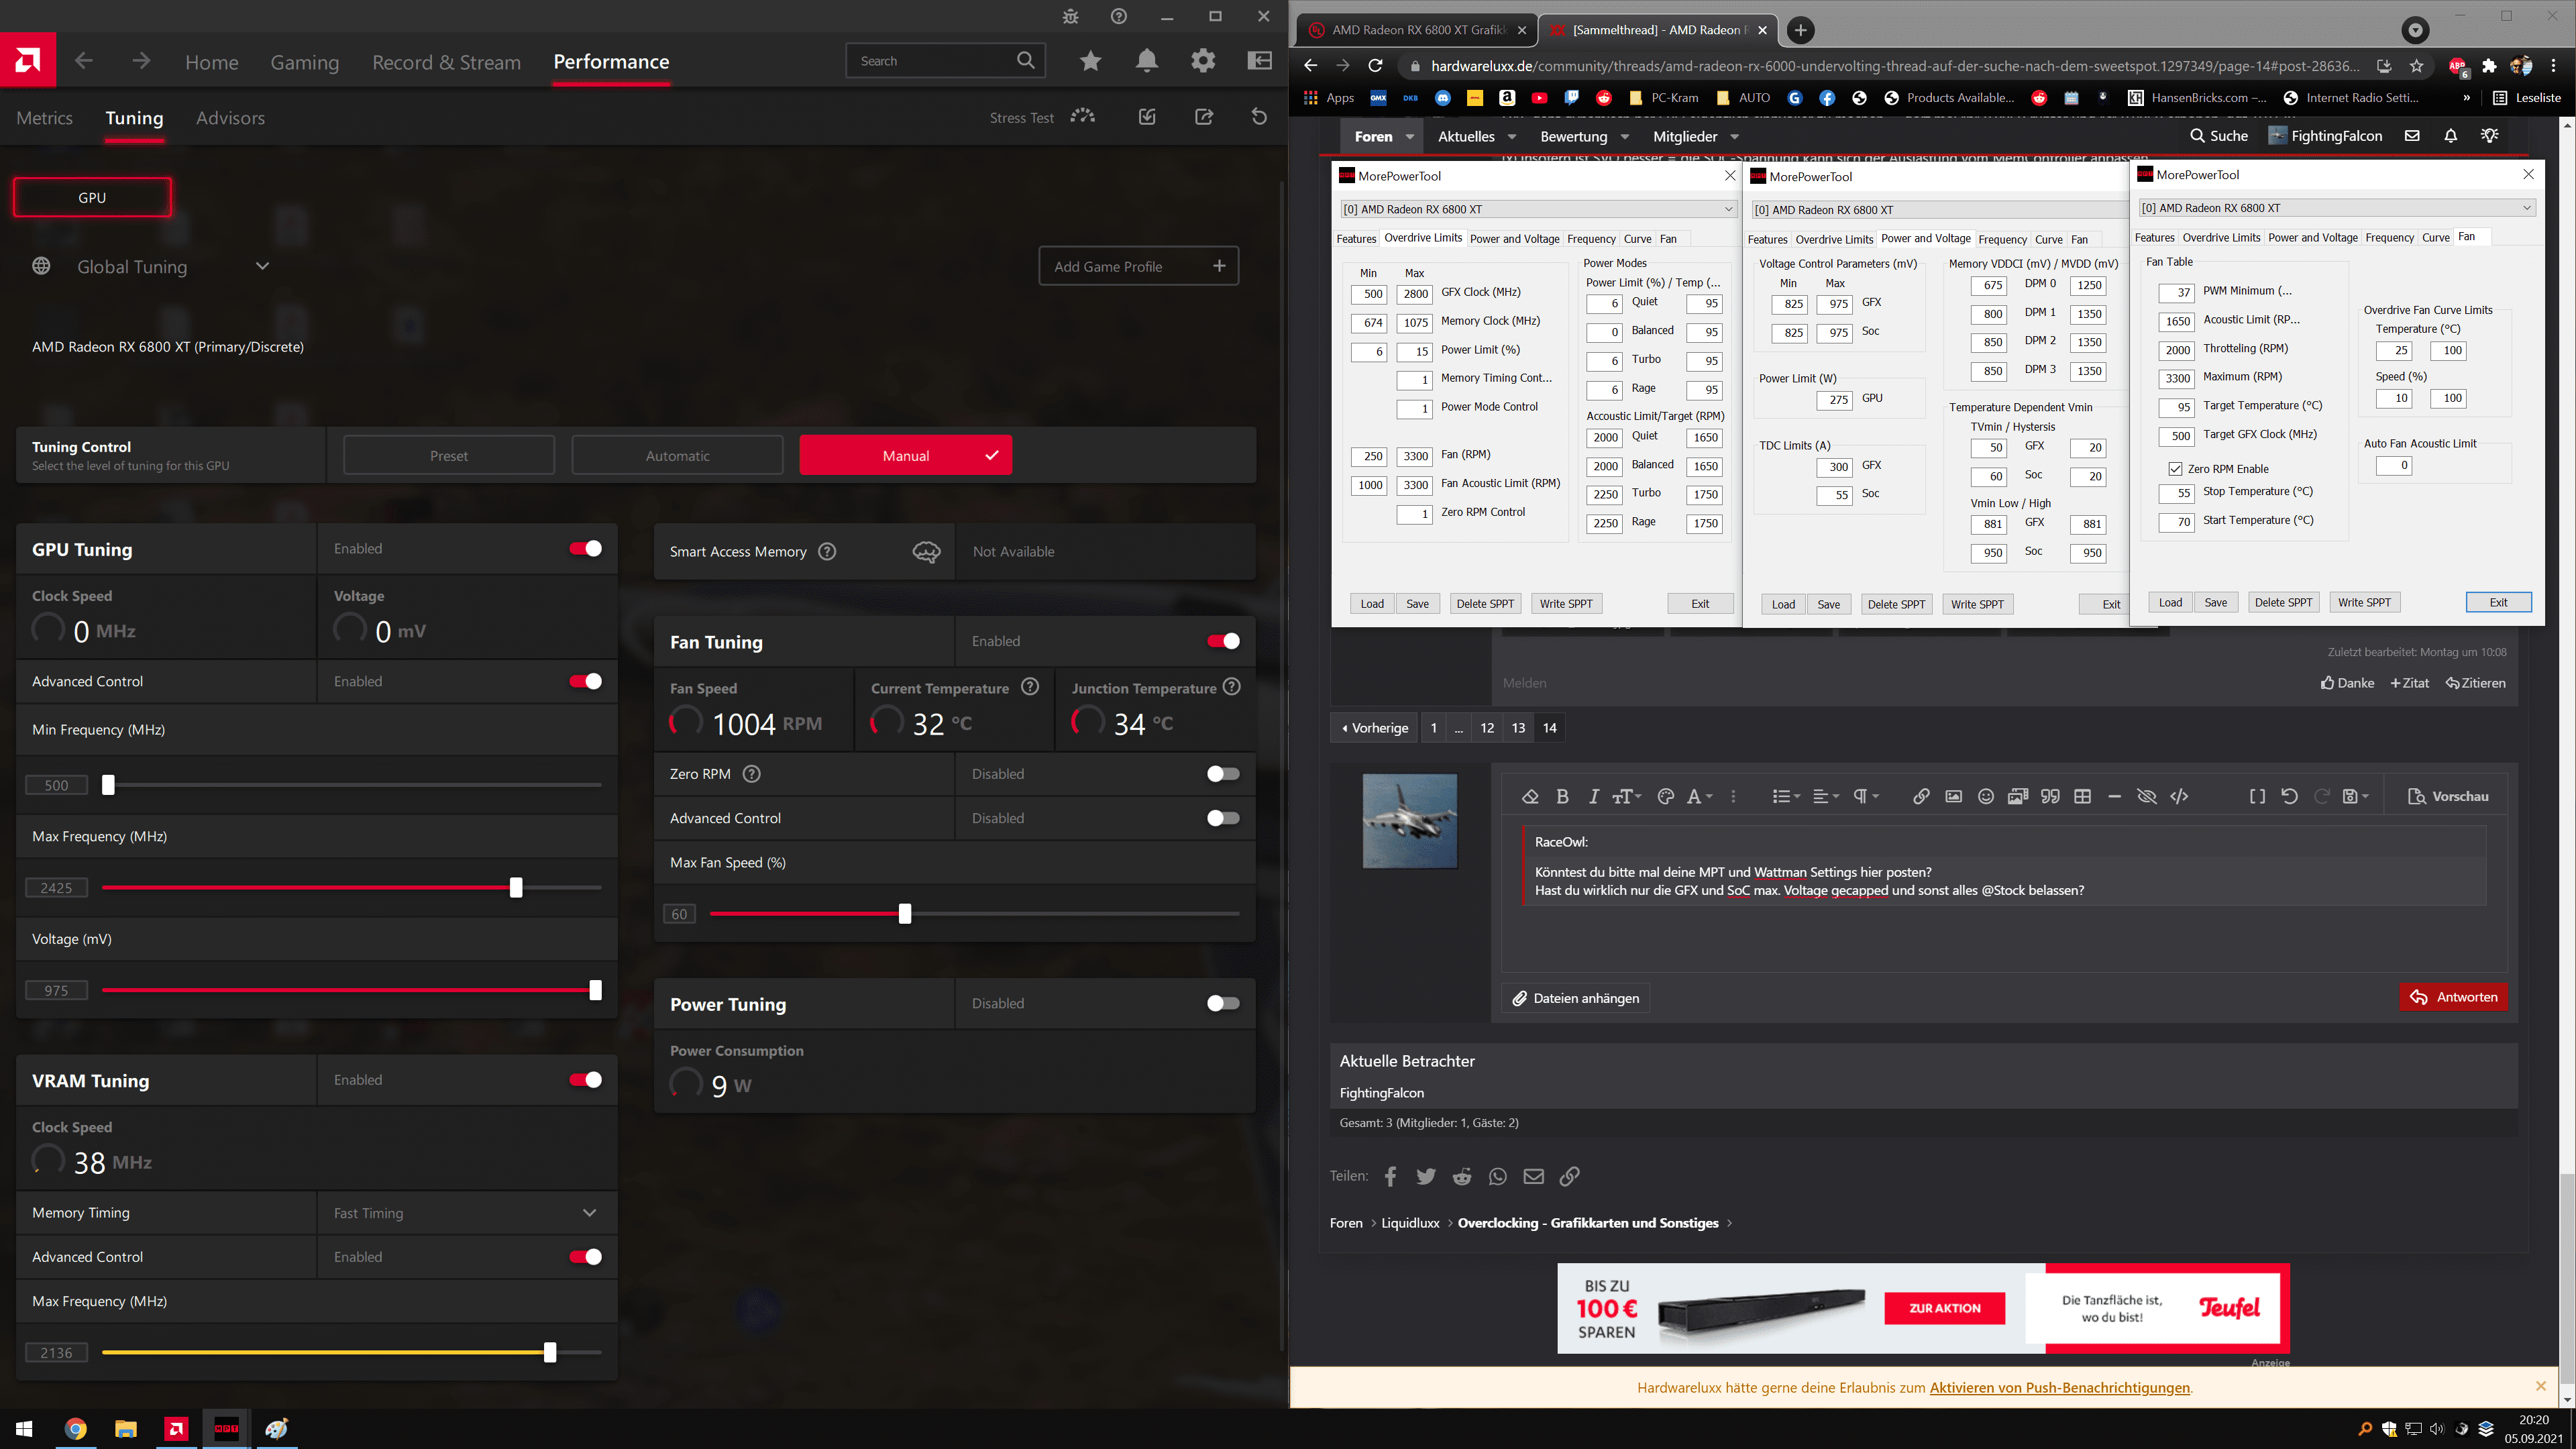Open the text color dropdown in forum editor
2576x1449 pixels.
[1699, 796]
